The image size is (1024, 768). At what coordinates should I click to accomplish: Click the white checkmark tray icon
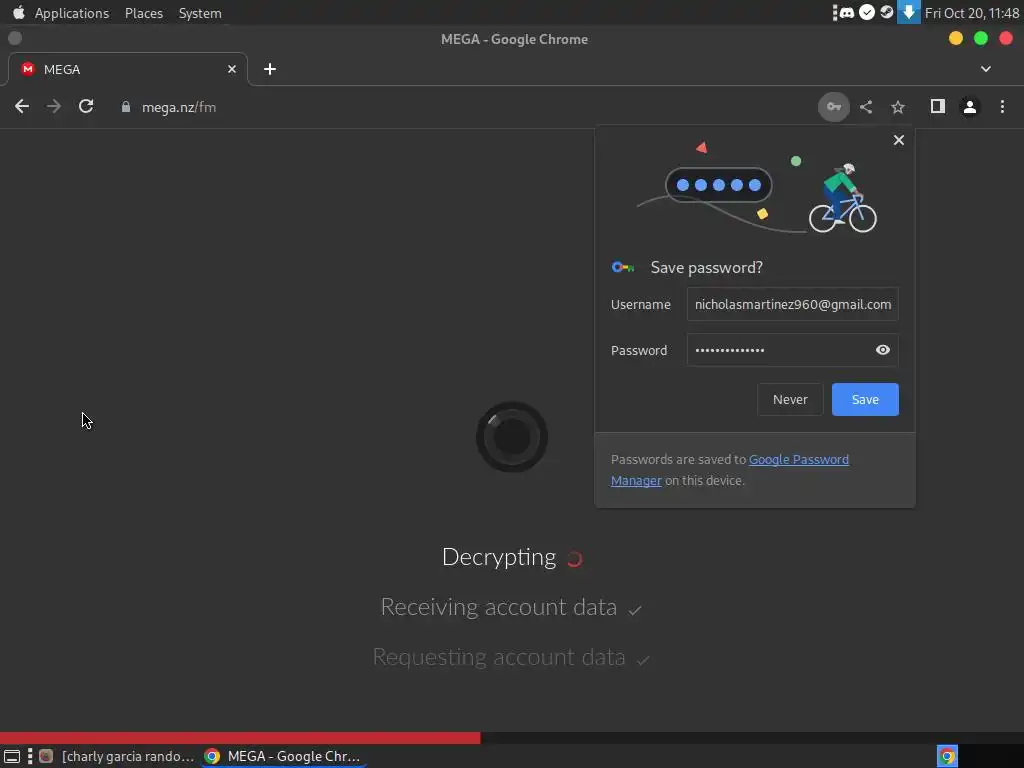point(867,12)
